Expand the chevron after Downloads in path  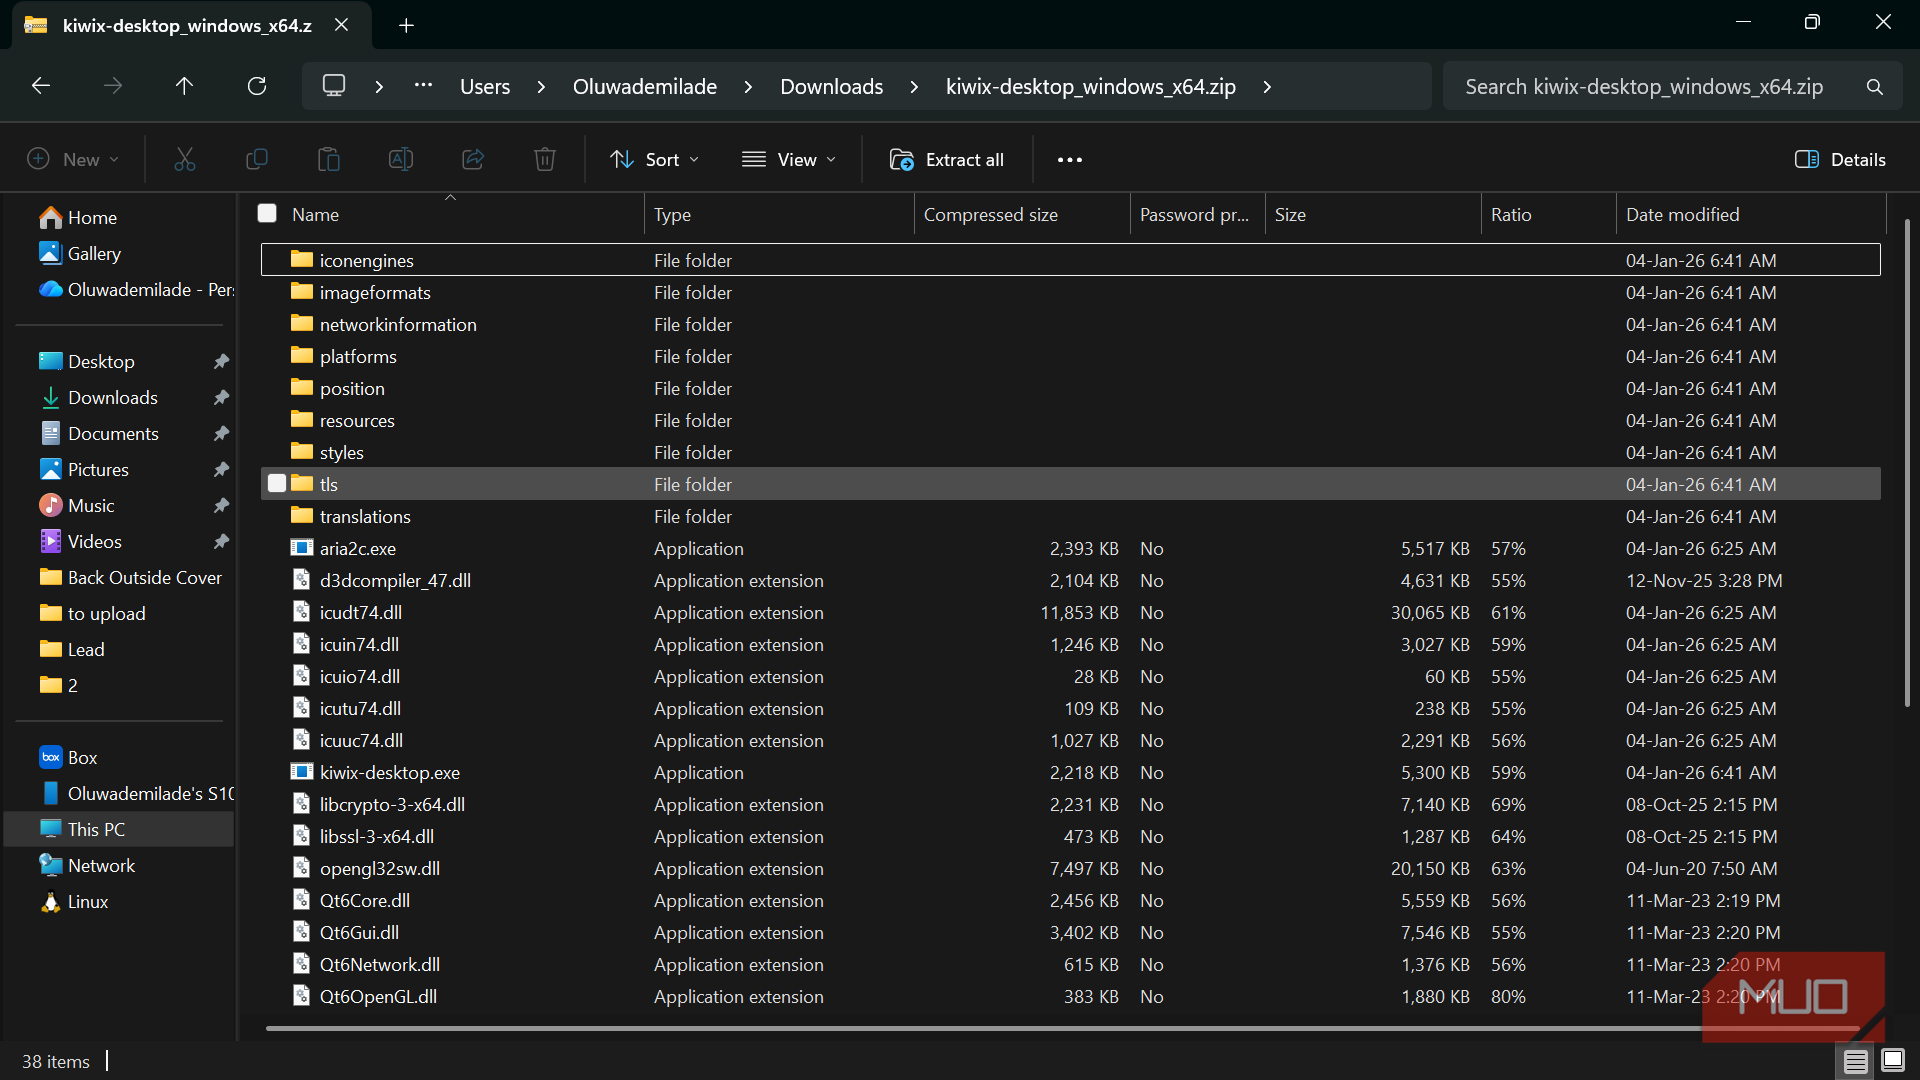(915, 87)
